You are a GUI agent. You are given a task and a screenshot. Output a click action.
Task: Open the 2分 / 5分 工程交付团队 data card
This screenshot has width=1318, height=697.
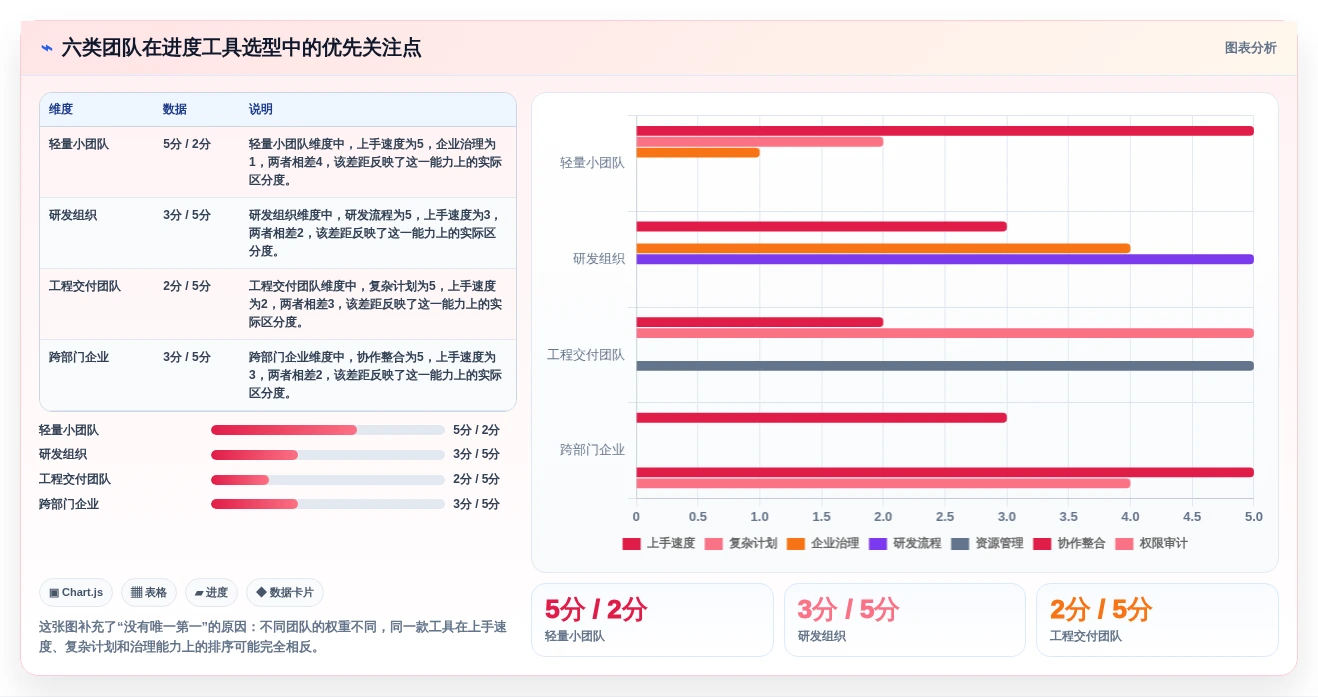click(x=1157, y=620)
